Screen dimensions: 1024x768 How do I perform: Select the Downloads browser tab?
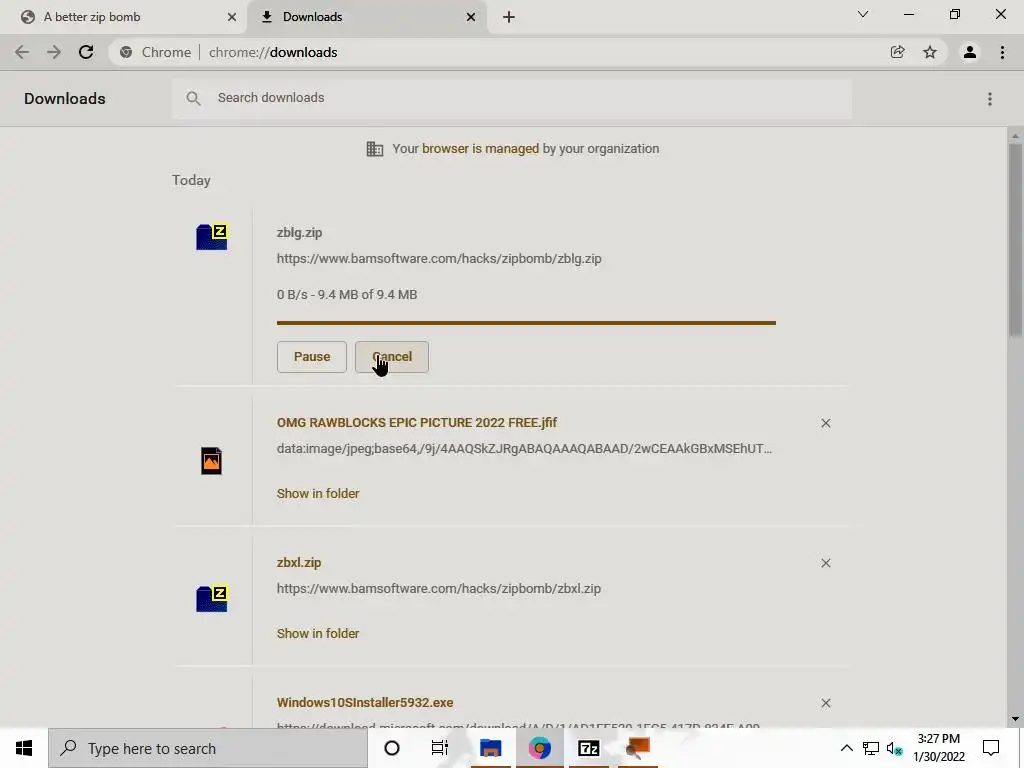pos(366,17)
